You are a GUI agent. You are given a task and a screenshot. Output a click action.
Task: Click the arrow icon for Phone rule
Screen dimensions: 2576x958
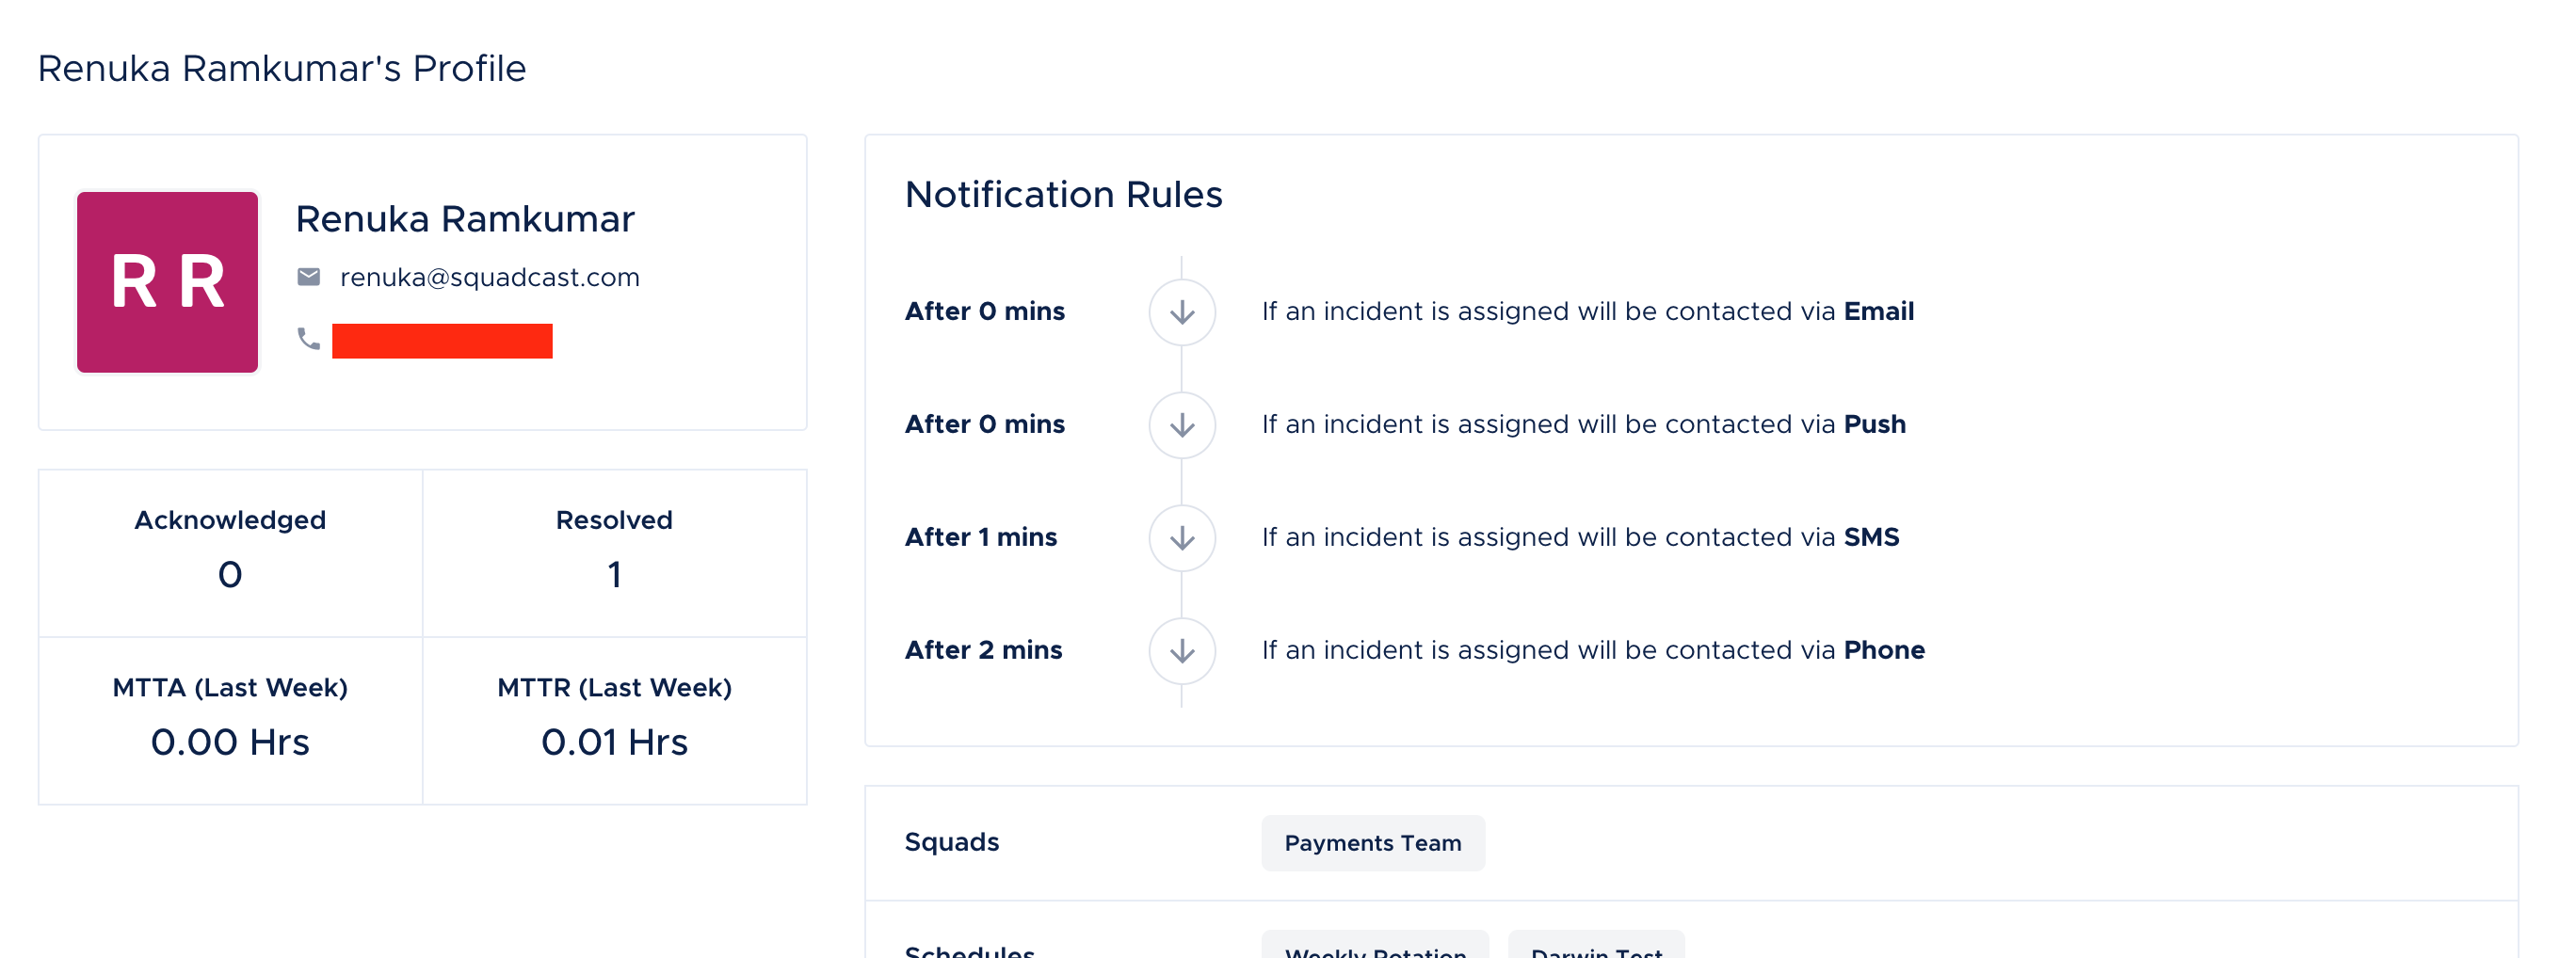pos(1182,651)
